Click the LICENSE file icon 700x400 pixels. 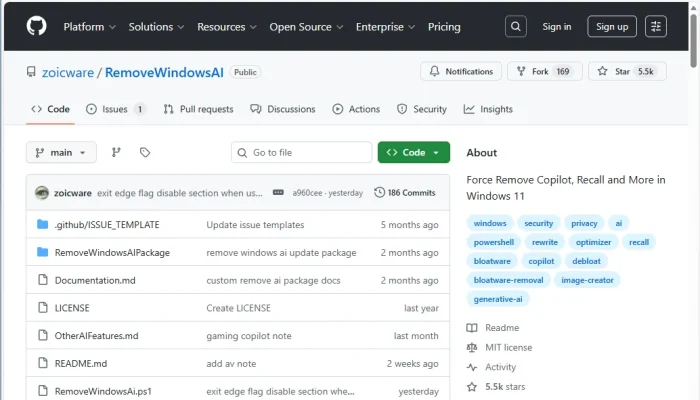43,308
